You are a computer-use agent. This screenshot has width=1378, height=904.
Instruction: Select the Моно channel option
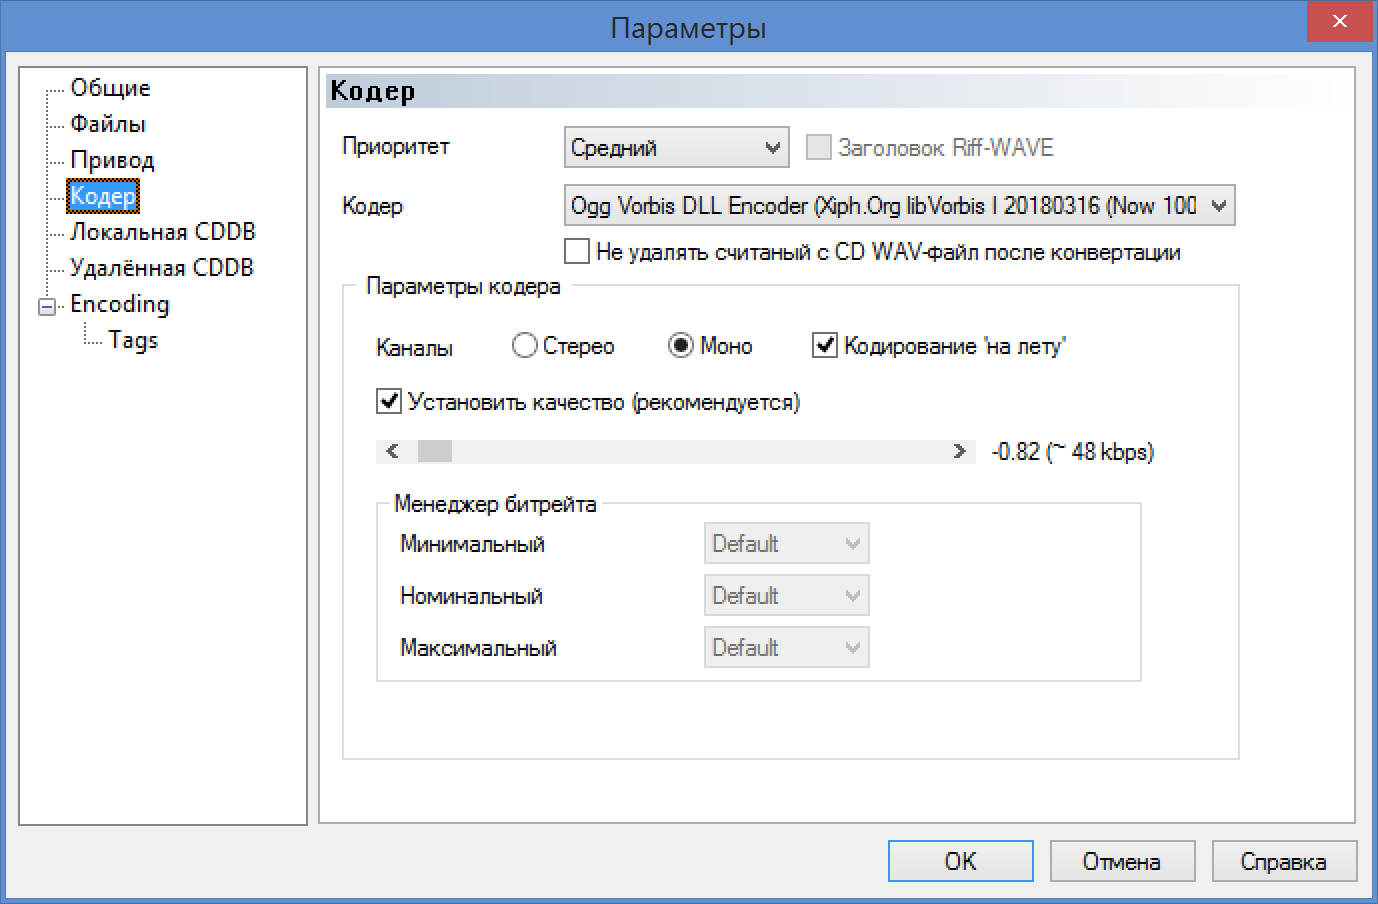point(681,346)
